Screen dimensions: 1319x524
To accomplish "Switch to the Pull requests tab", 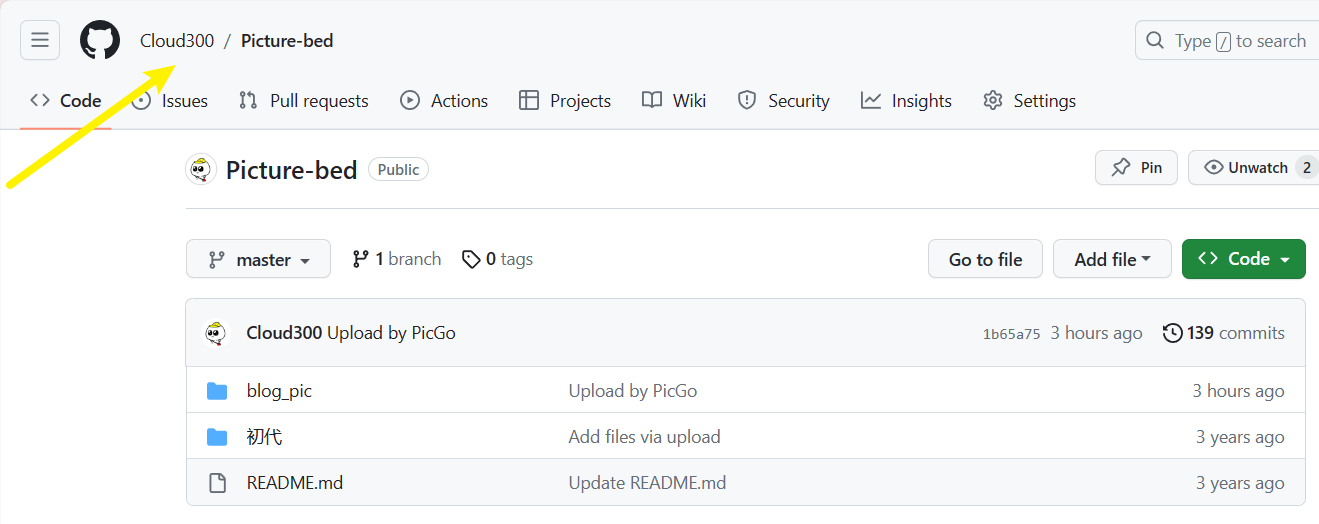I will click(304, 101).
